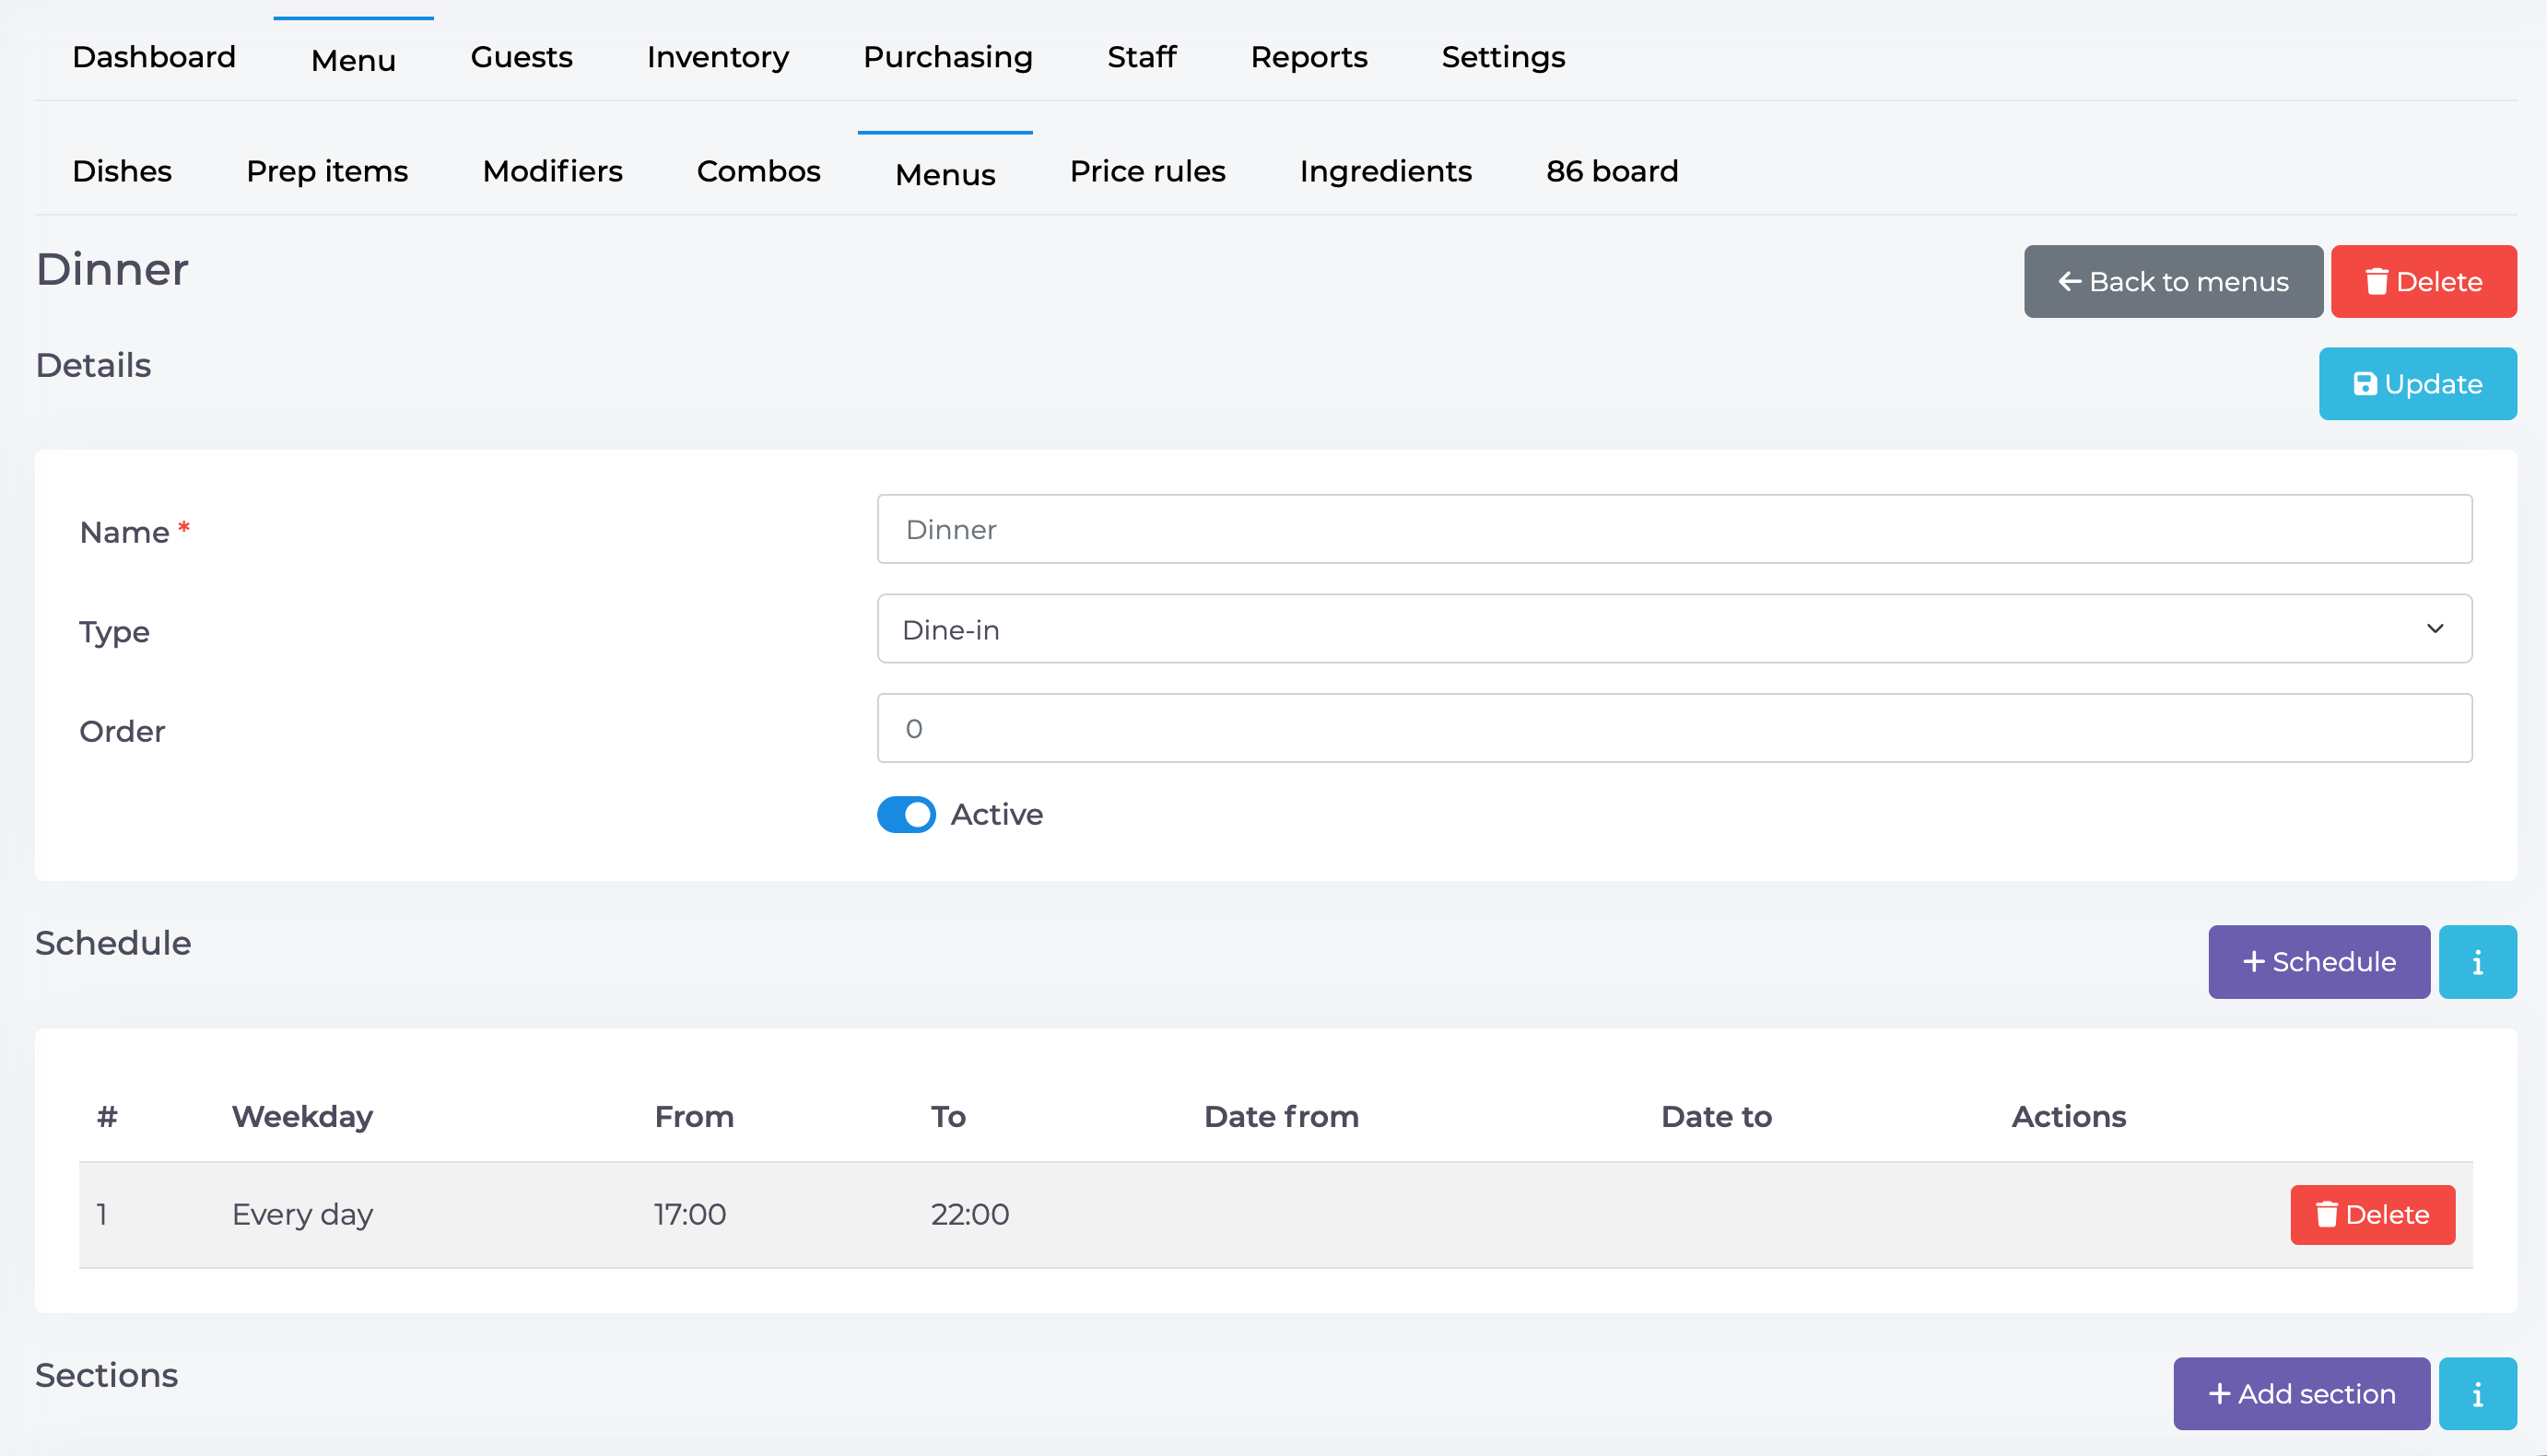This screenshot has height=1456, width=2547.
Task: Click the Schedule section info icon
Action: (x=2477, y=962)
